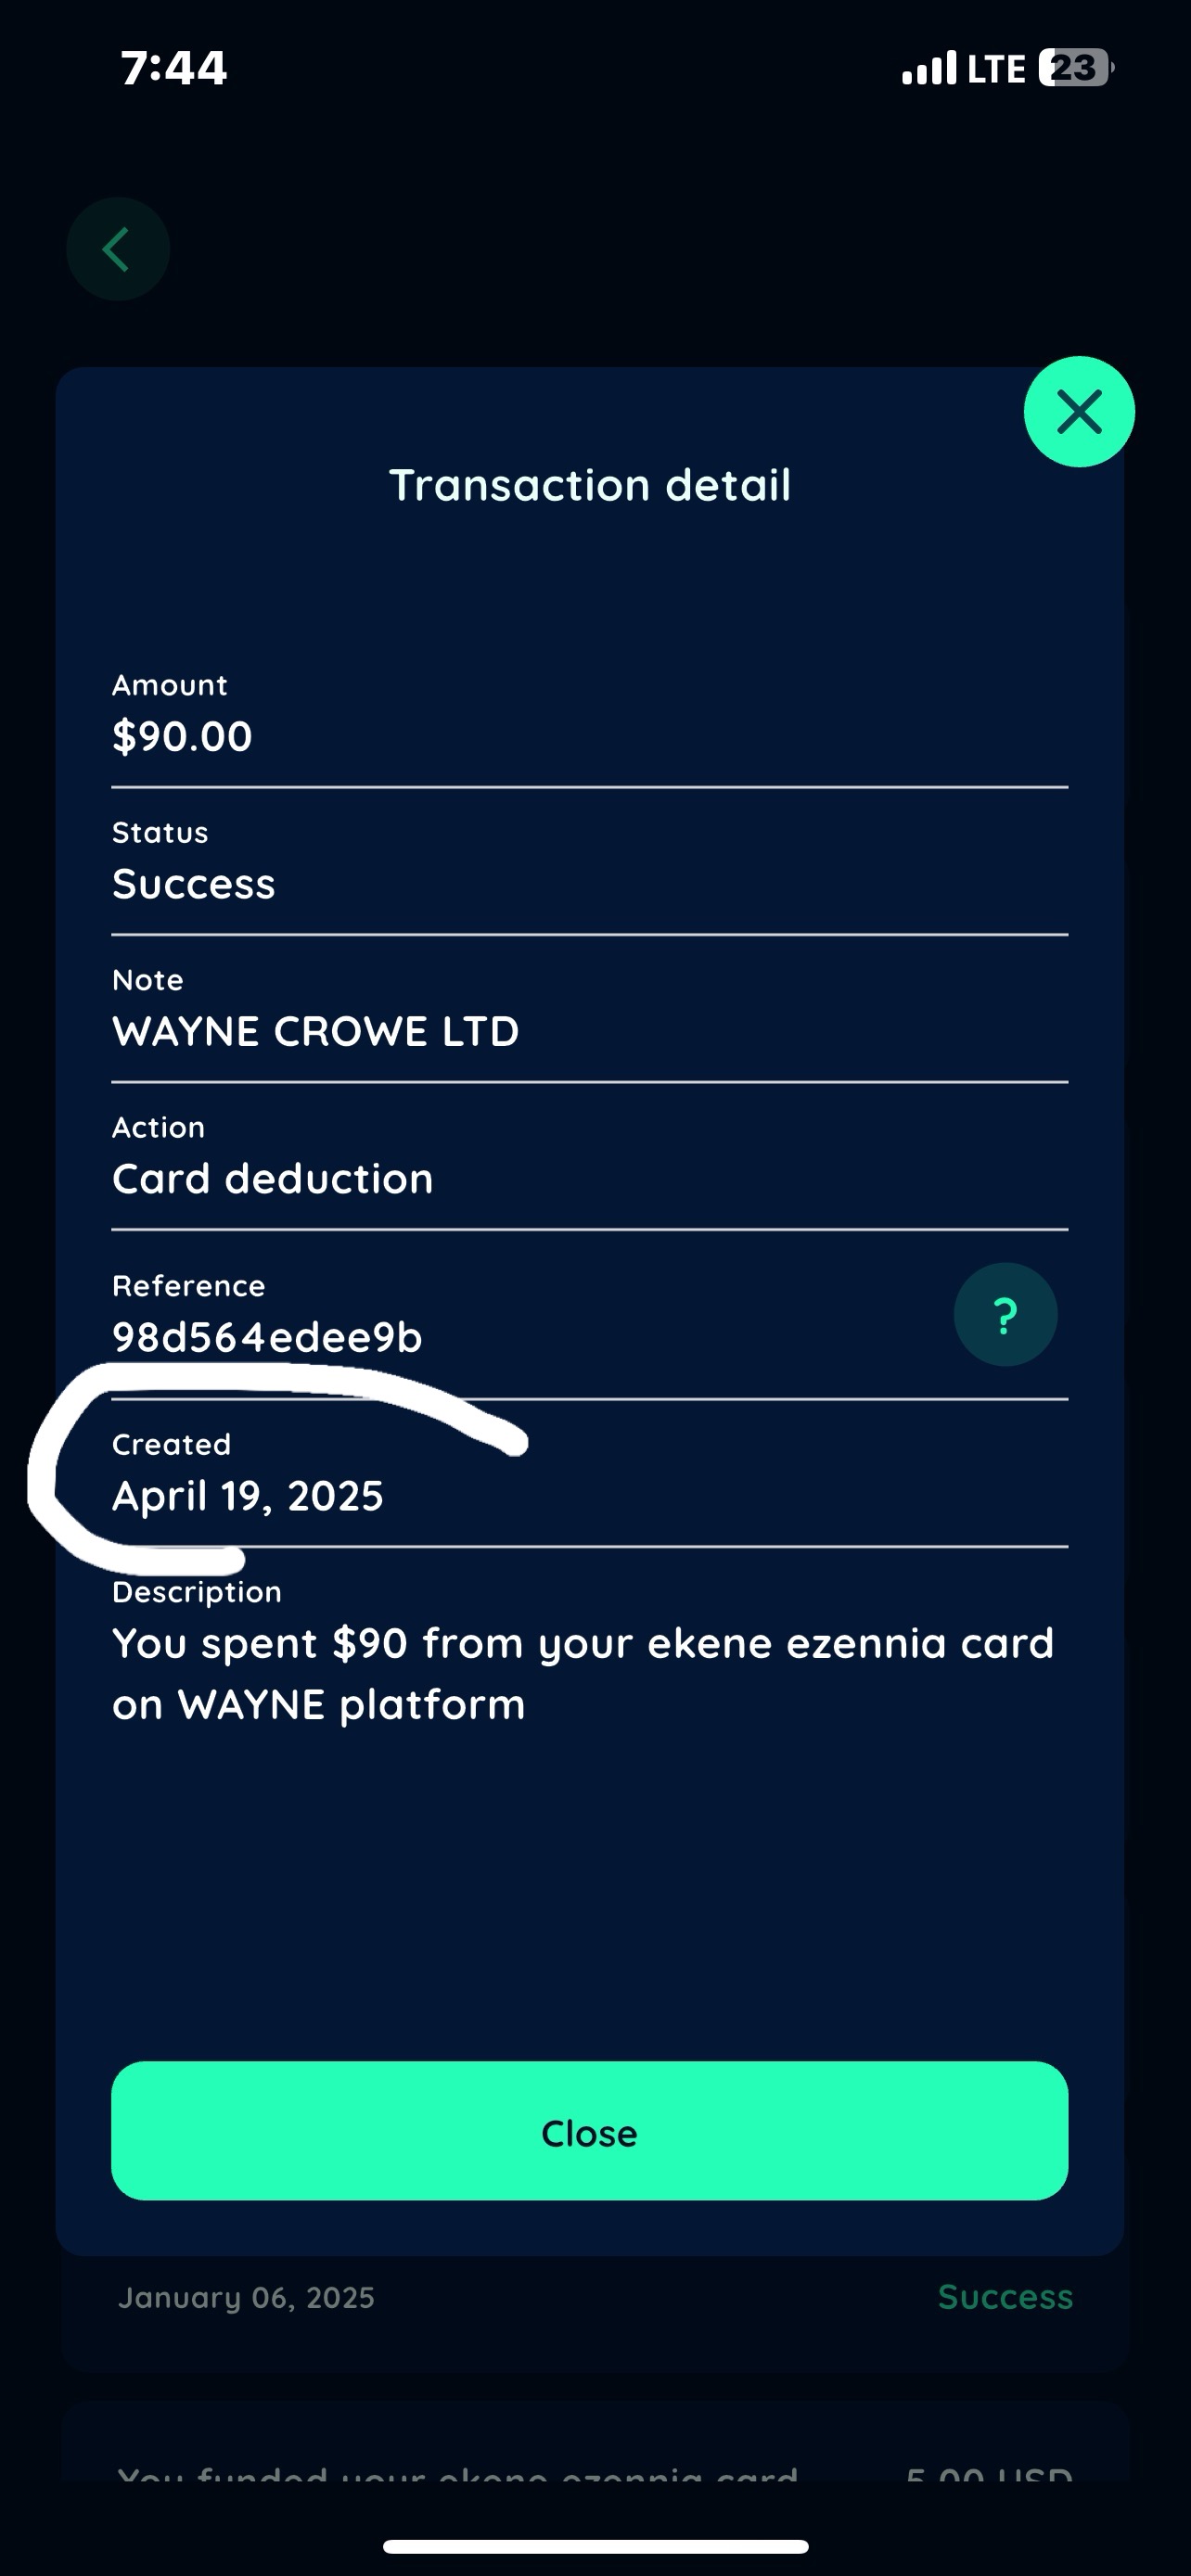The width and height of the screenshot is (1191, 2576).
Task: Tap the Transaction detail heading
Action: (x=590, y=485)
